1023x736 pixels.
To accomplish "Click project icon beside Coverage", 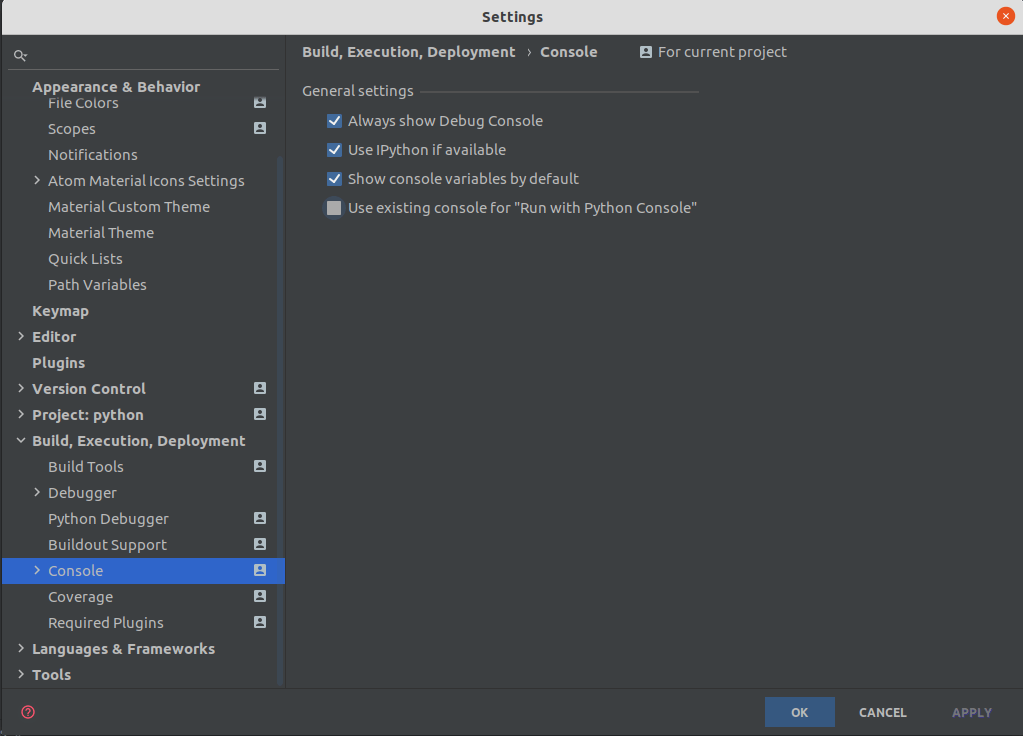I will point(260,597).
